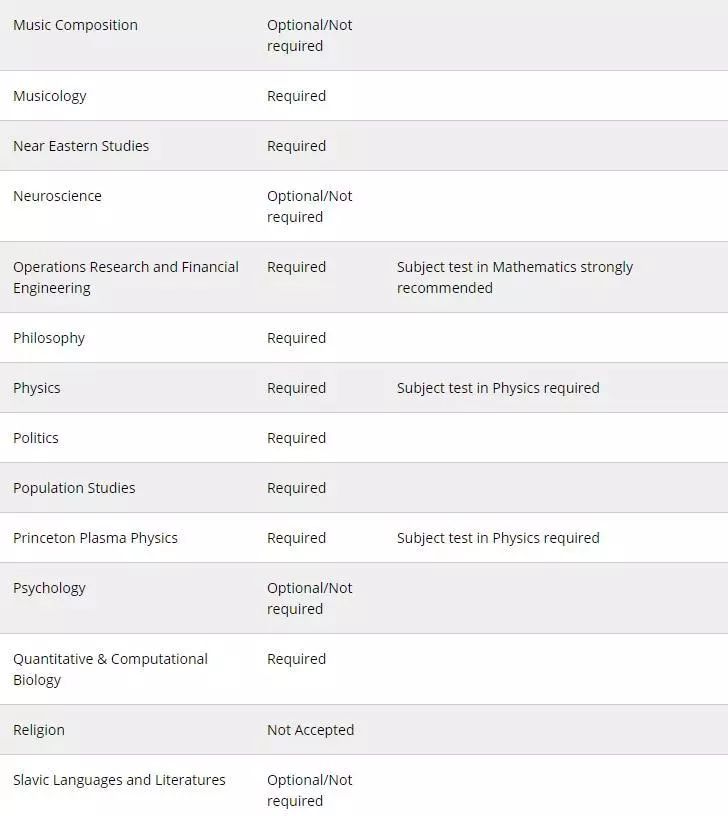Select the Psychology row label
Screen dimensions: 728x816
point(49,588)
